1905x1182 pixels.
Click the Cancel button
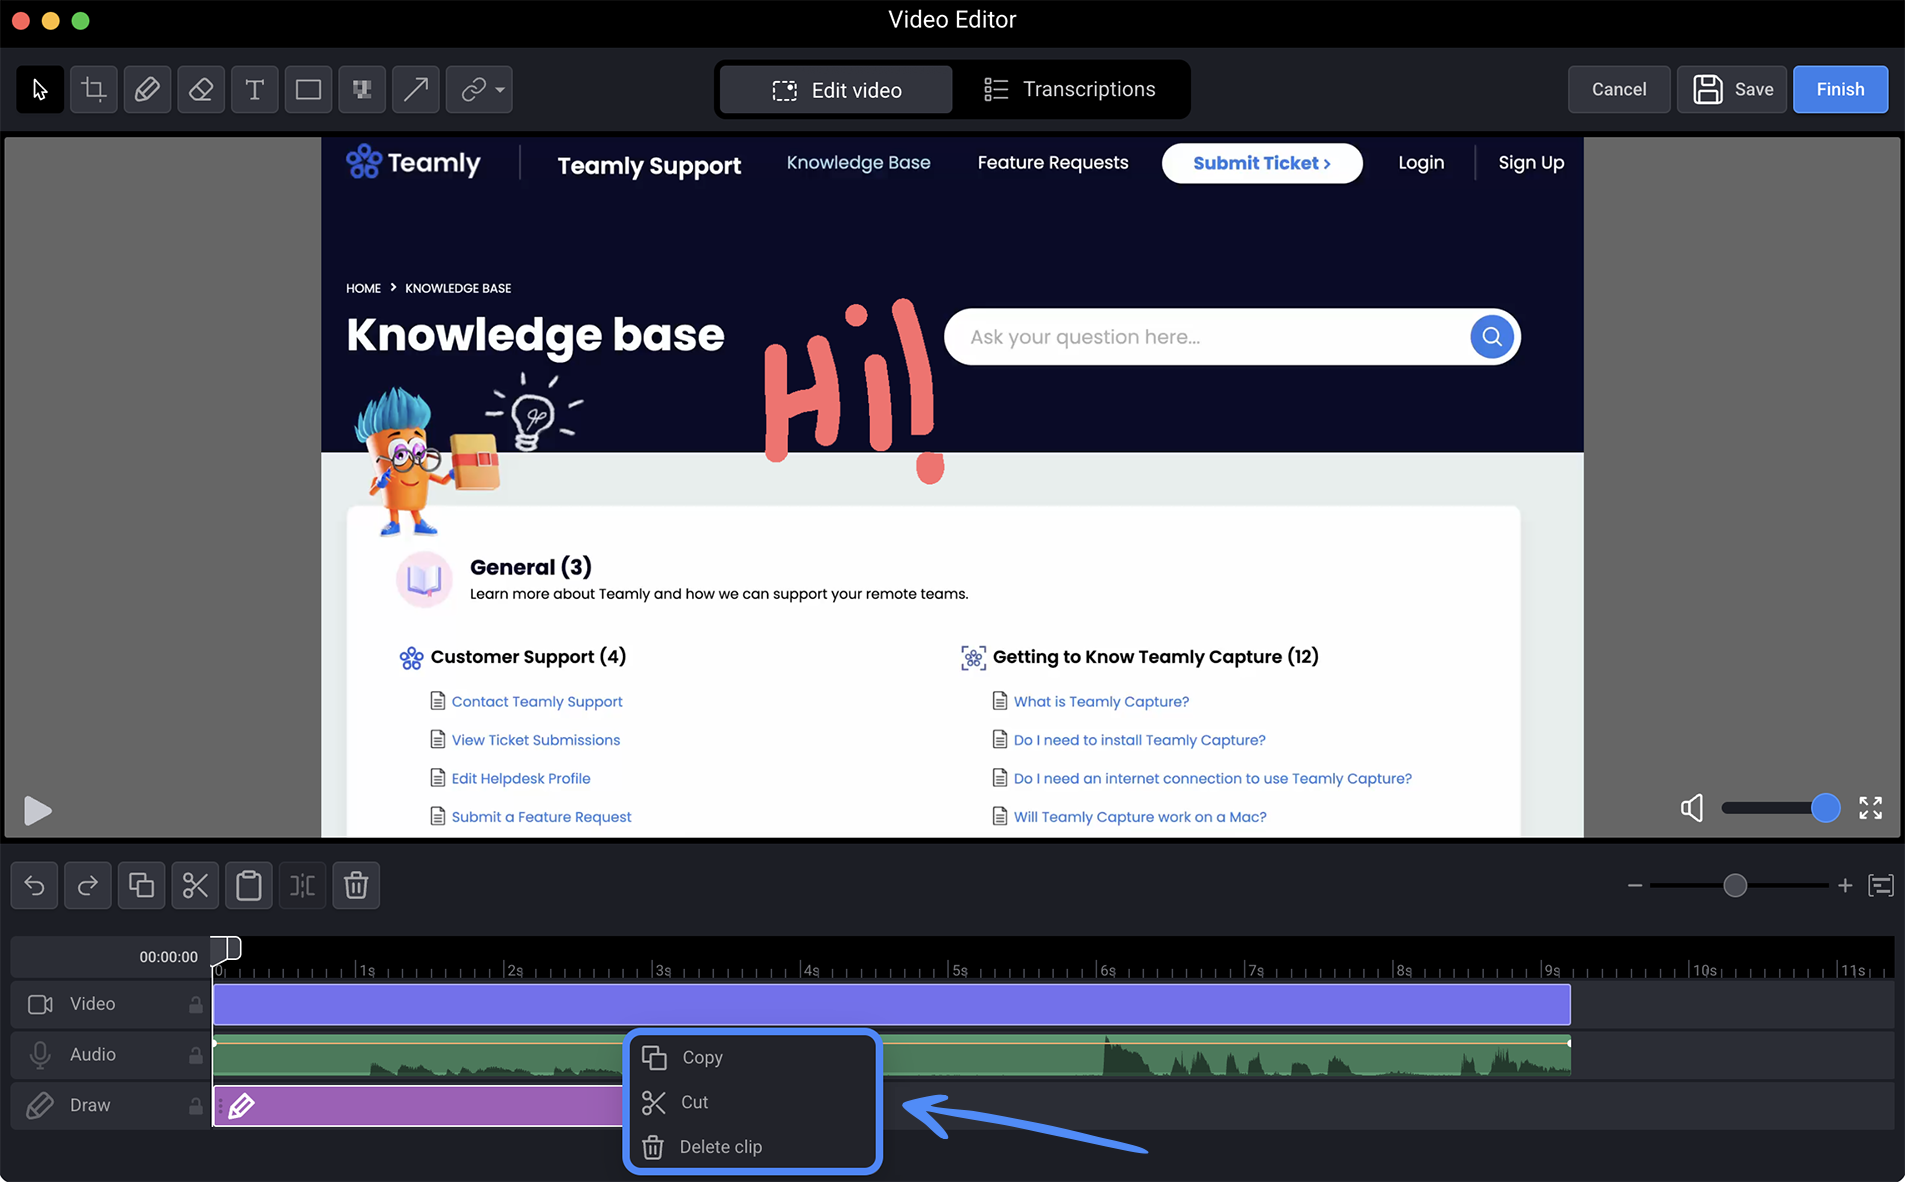click(x=1619, y=90)
